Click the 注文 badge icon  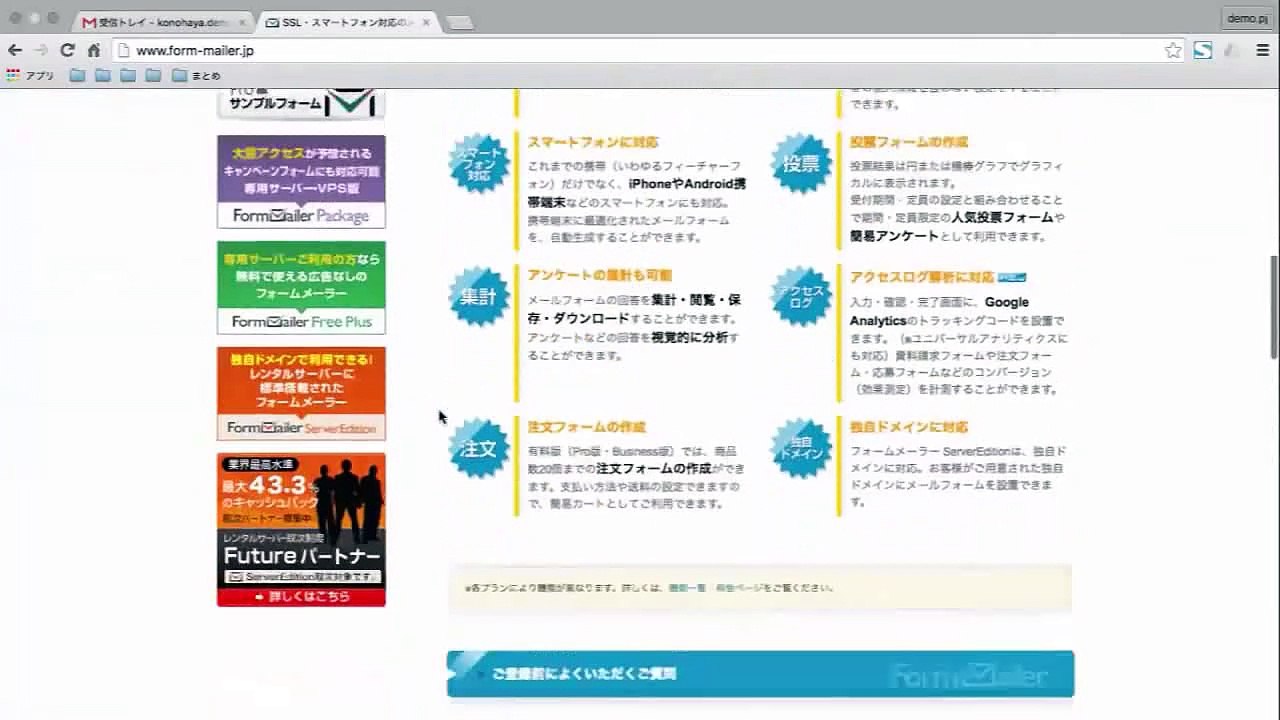point(479,448)
